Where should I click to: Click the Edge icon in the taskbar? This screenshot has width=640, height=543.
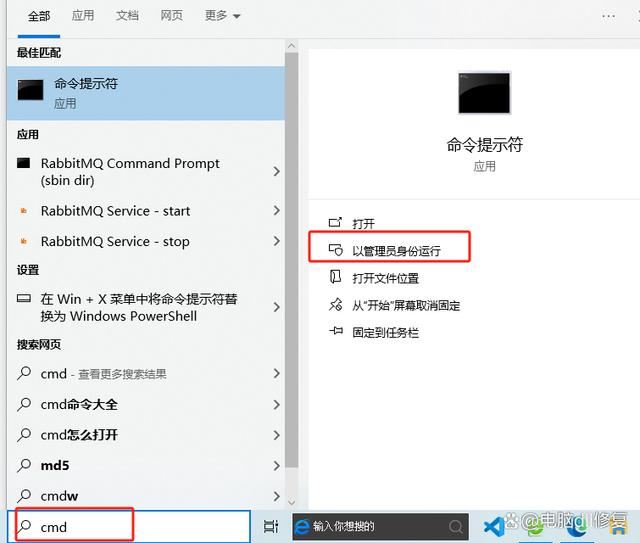pyautogui.click(x=301, y=526)
